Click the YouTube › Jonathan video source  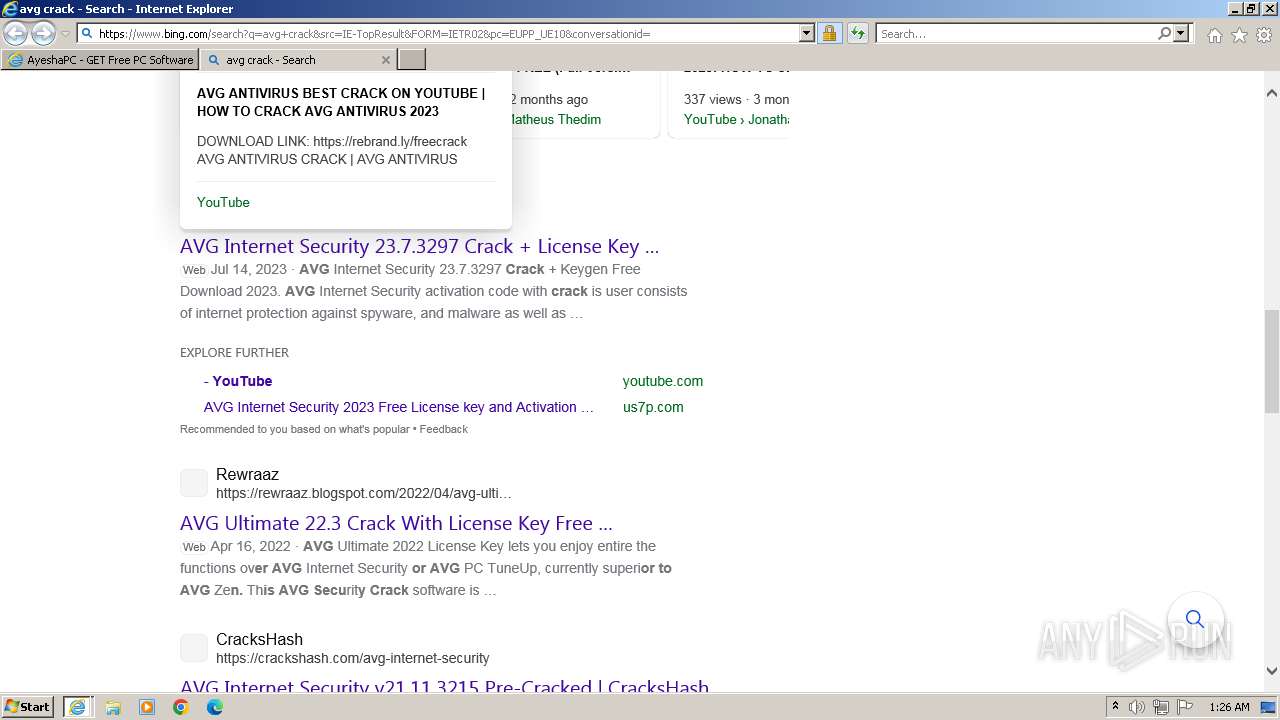737,119
